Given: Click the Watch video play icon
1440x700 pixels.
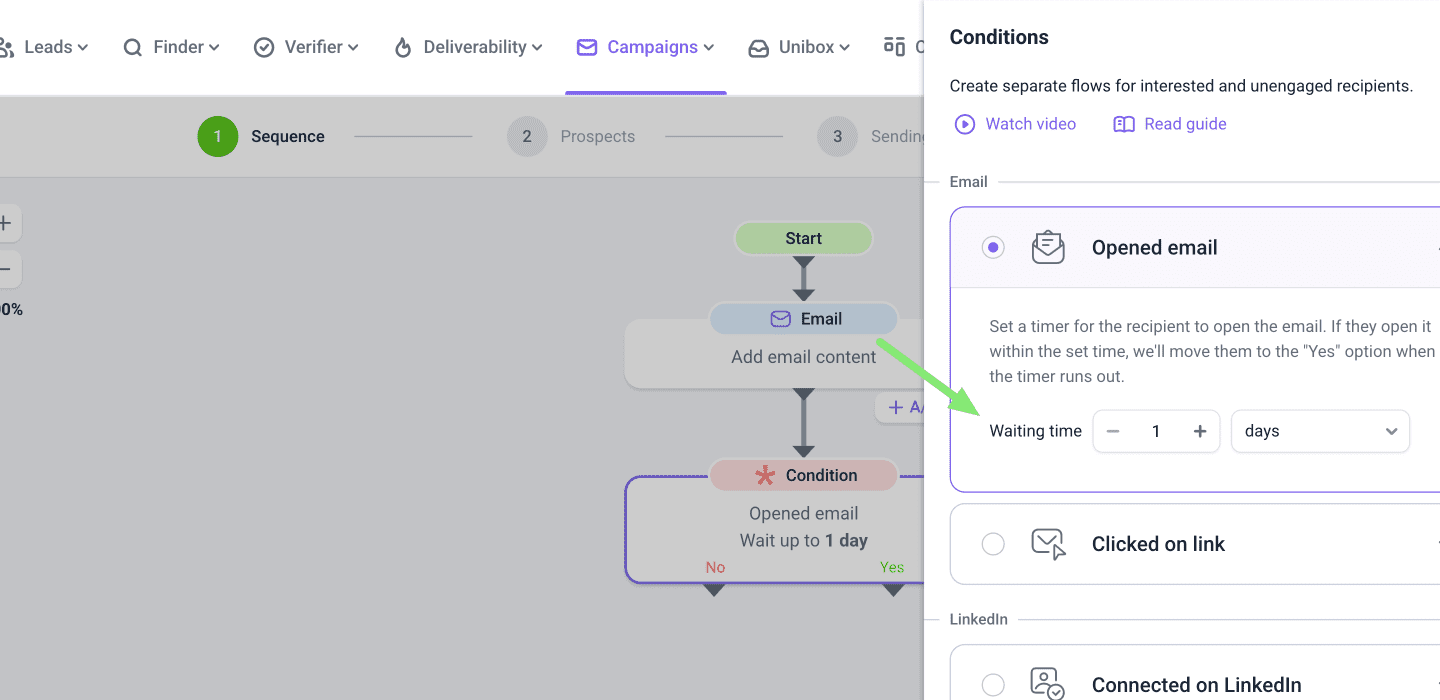Looking at the screenshot, I should [x=964, y=124].
